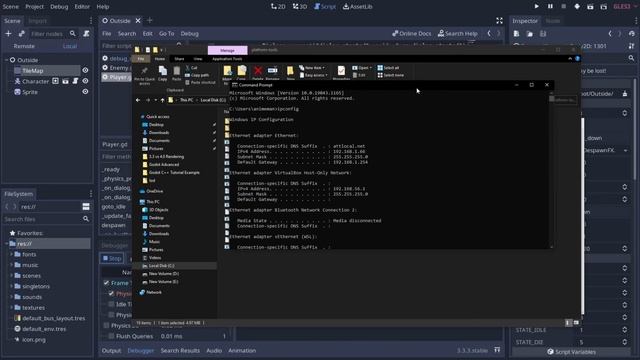Toggle Character node visibility
The image size is (640, 360).
click(85, 81)
